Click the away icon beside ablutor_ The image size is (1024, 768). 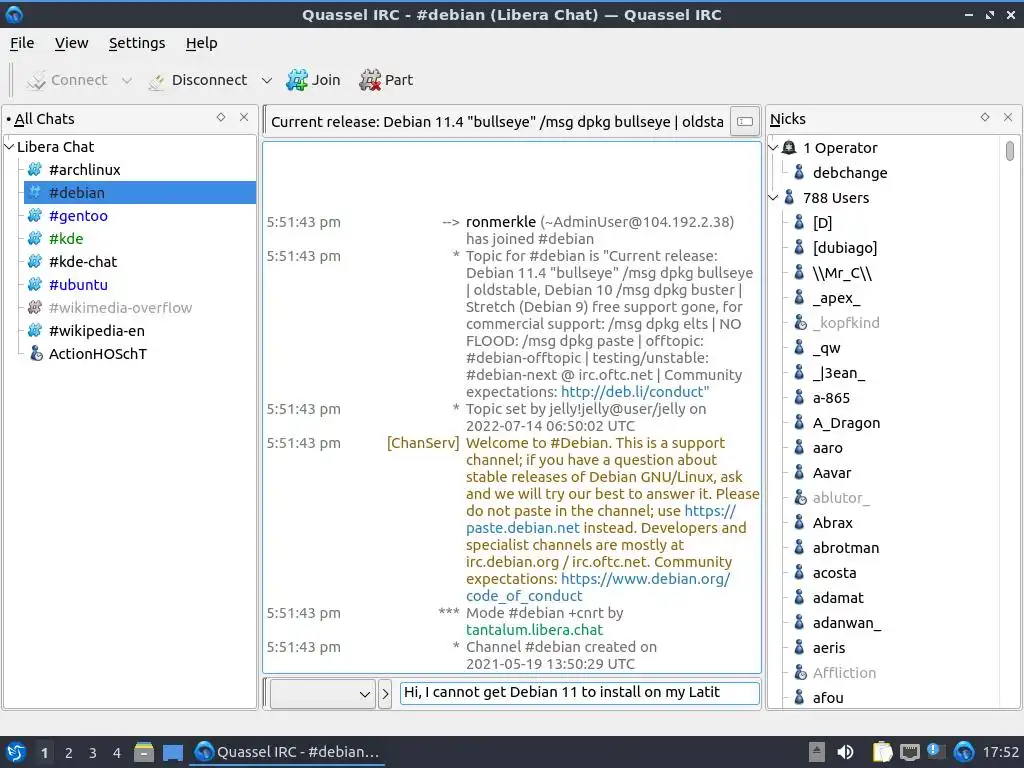tap(800, 498)
